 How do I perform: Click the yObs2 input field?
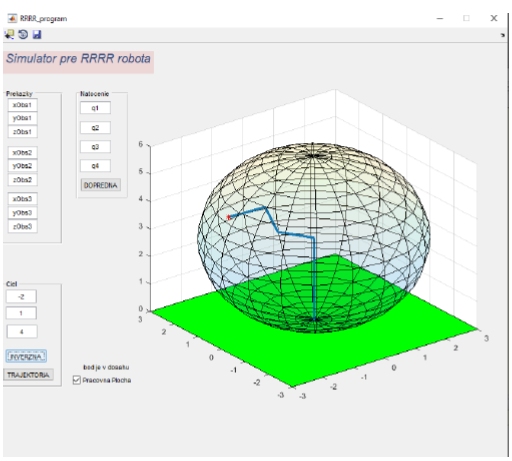coord(22,166)
